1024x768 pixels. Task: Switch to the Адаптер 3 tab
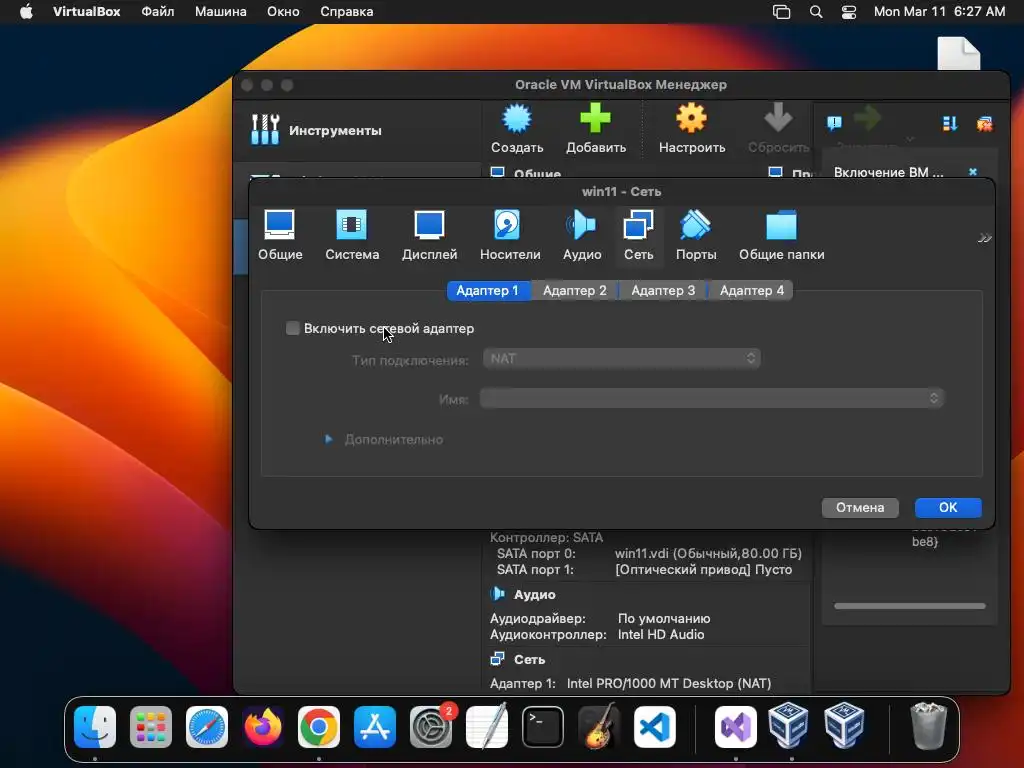pyautogui.click(x=663, y=291)
